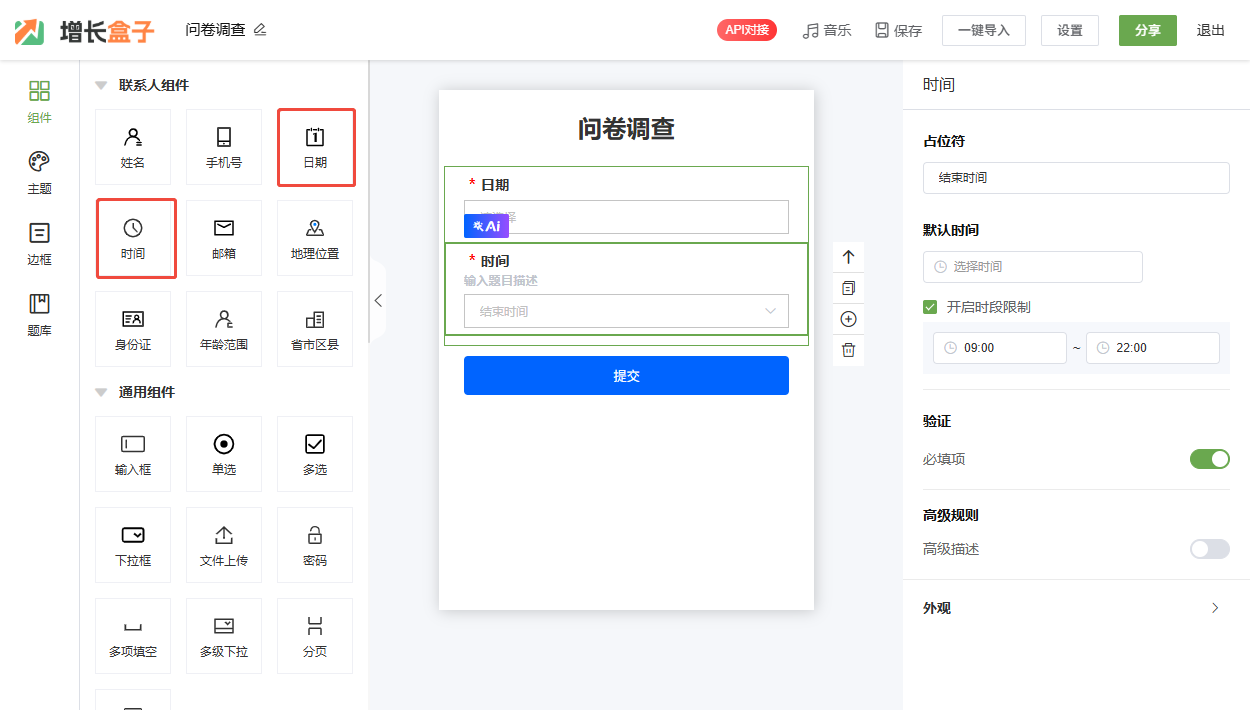Click 退出 to exit

pos(1211,30)
